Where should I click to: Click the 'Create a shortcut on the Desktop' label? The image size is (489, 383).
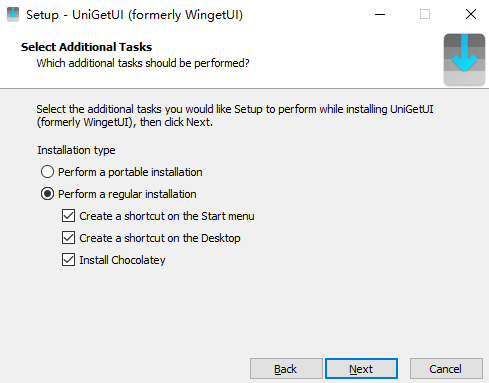[x=160, y=238]
